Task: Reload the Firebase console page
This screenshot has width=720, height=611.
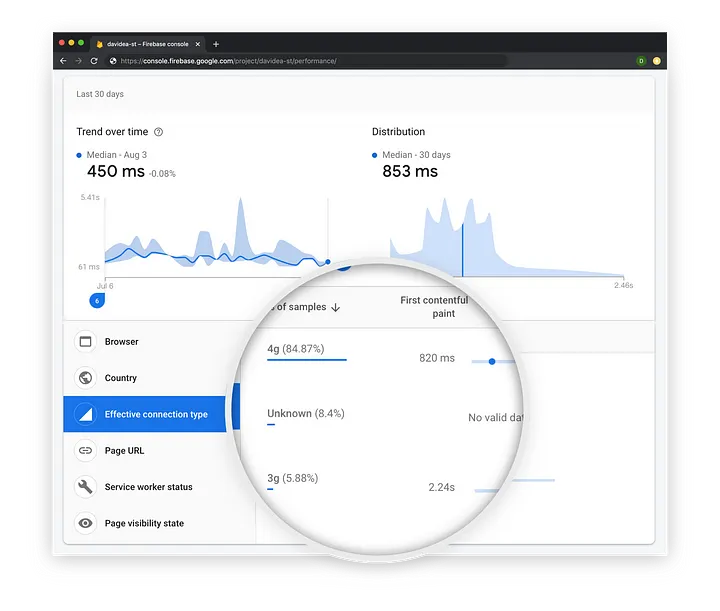Action: 94,61
